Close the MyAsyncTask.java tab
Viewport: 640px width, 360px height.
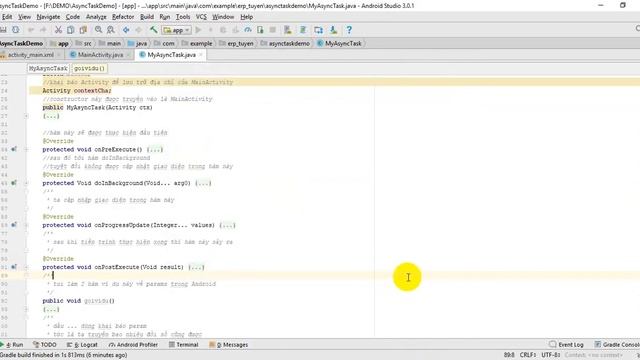pyautogui.click(x=201, y=55)
